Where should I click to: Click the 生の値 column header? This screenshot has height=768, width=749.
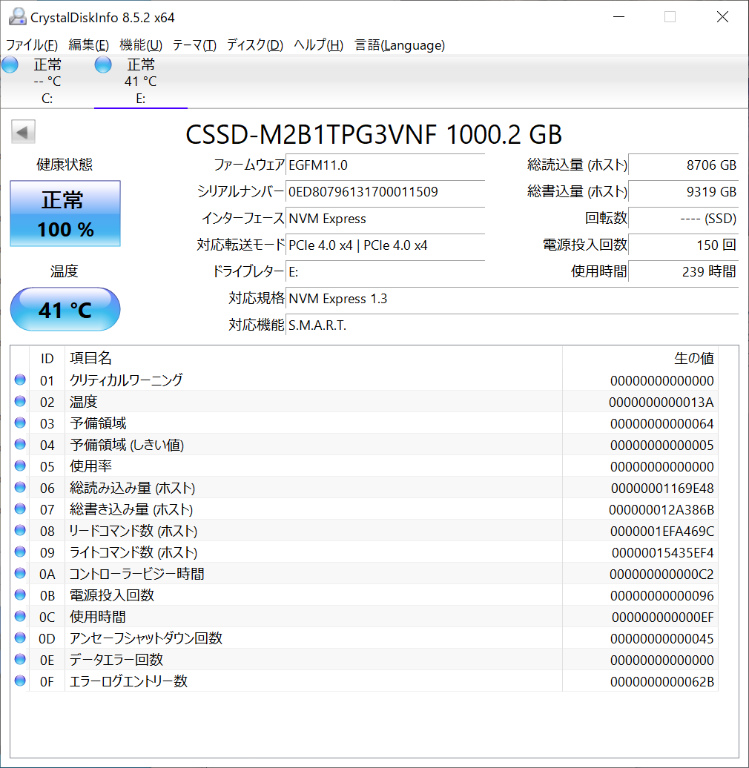[693, 358]
